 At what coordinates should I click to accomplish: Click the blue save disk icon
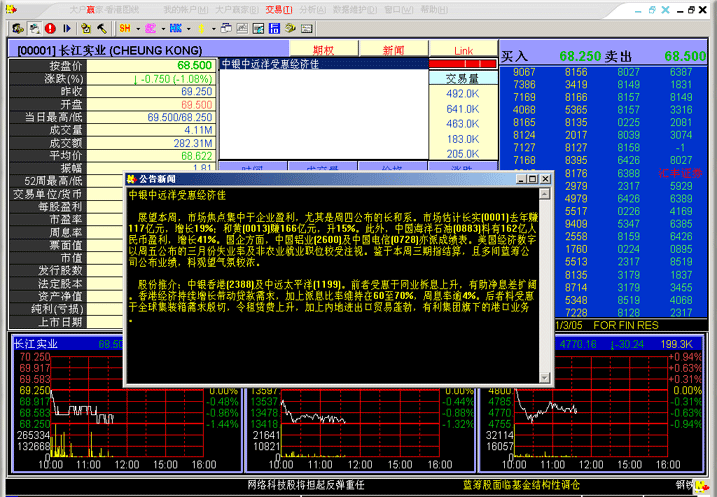pyautogui.click(x=274, y=28)
